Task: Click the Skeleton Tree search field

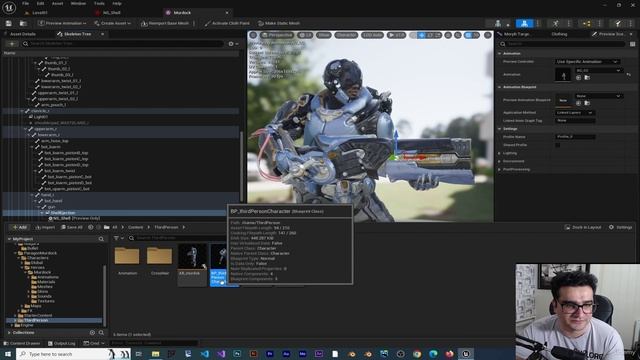Action: tap(122, 44)
